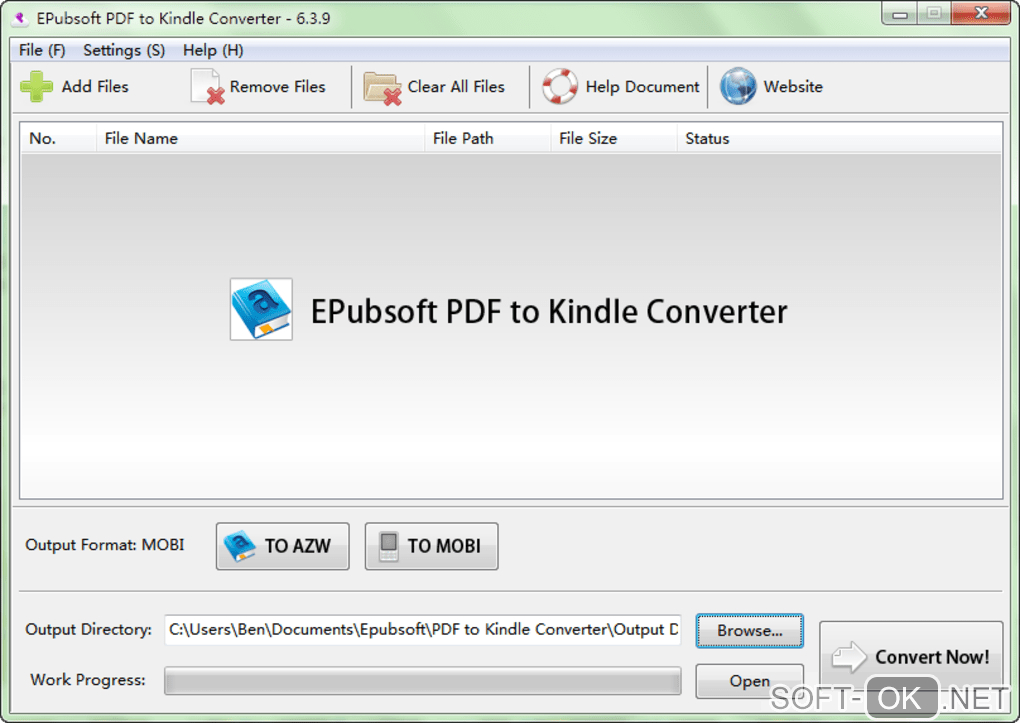Click the Help Document lifebuoy icon

(559, 87)
